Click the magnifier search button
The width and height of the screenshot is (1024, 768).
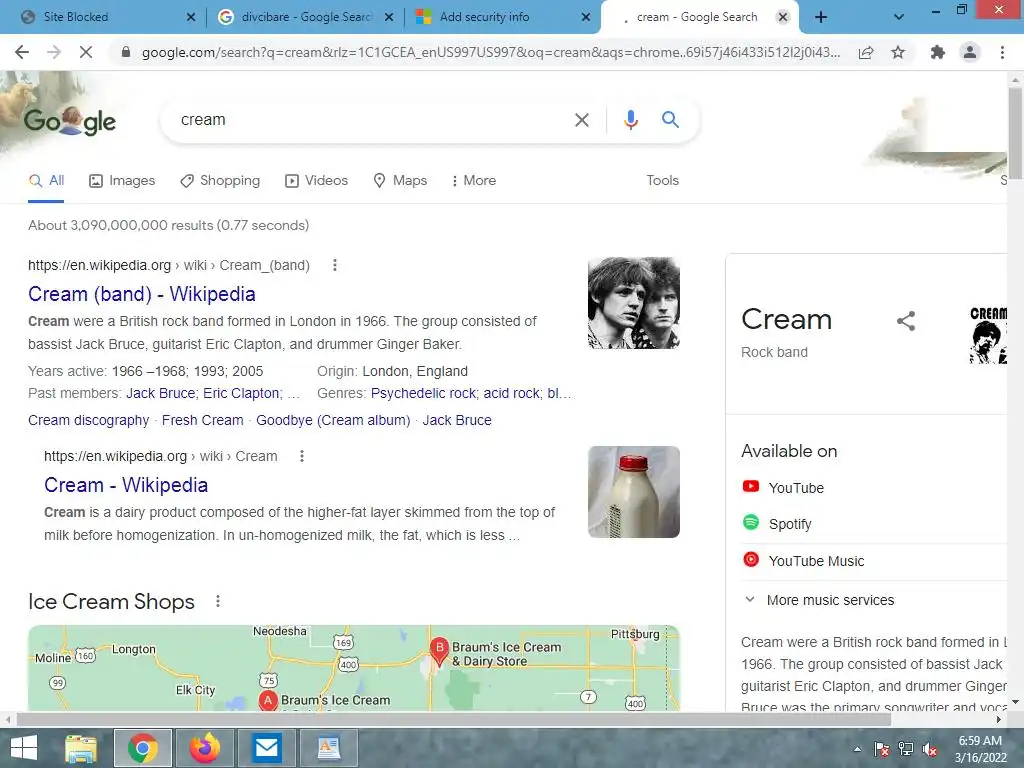point(670,120)
